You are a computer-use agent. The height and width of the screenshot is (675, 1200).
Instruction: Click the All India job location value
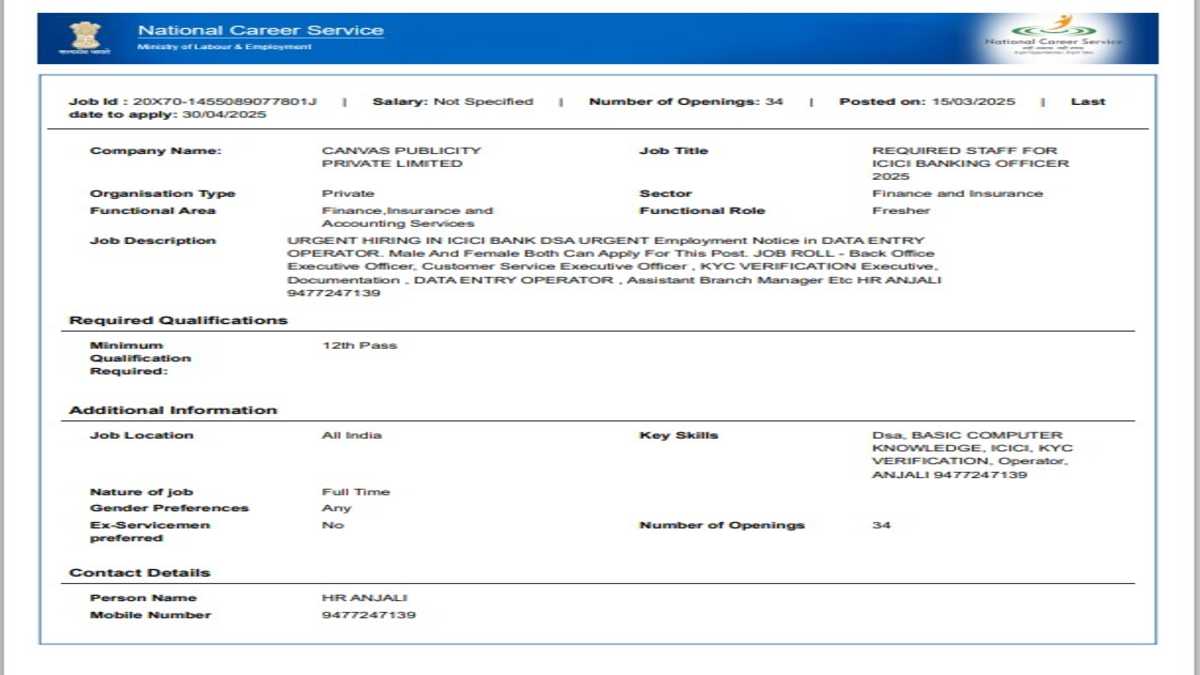(351, 436)
